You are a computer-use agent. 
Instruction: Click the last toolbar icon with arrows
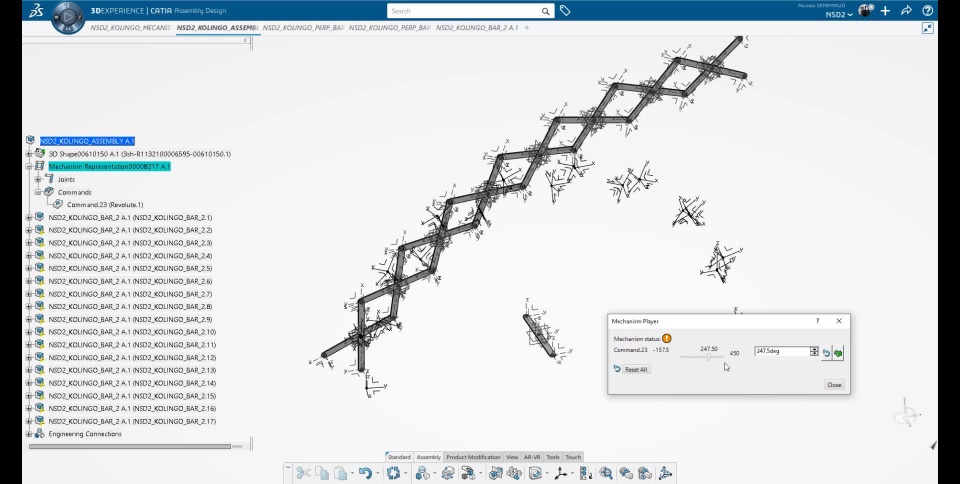pyautogui.click(x=666, y=473)
